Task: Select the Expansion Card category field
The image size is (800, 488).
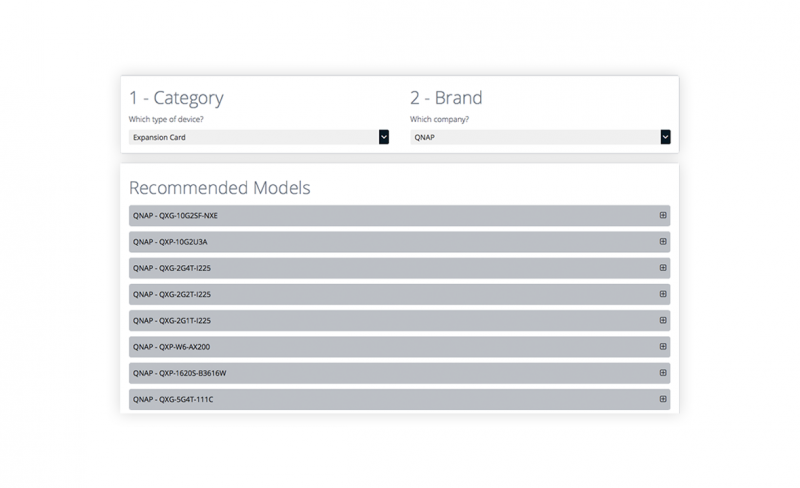Action: (259, 137)
